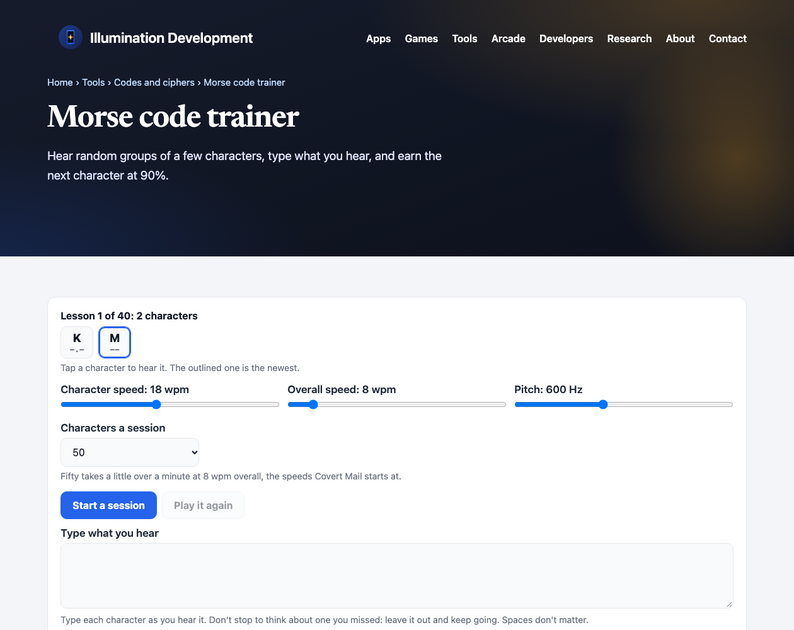Click Start a session button
The width and height of the screenshot is (794, 630).
coord(108,505)
